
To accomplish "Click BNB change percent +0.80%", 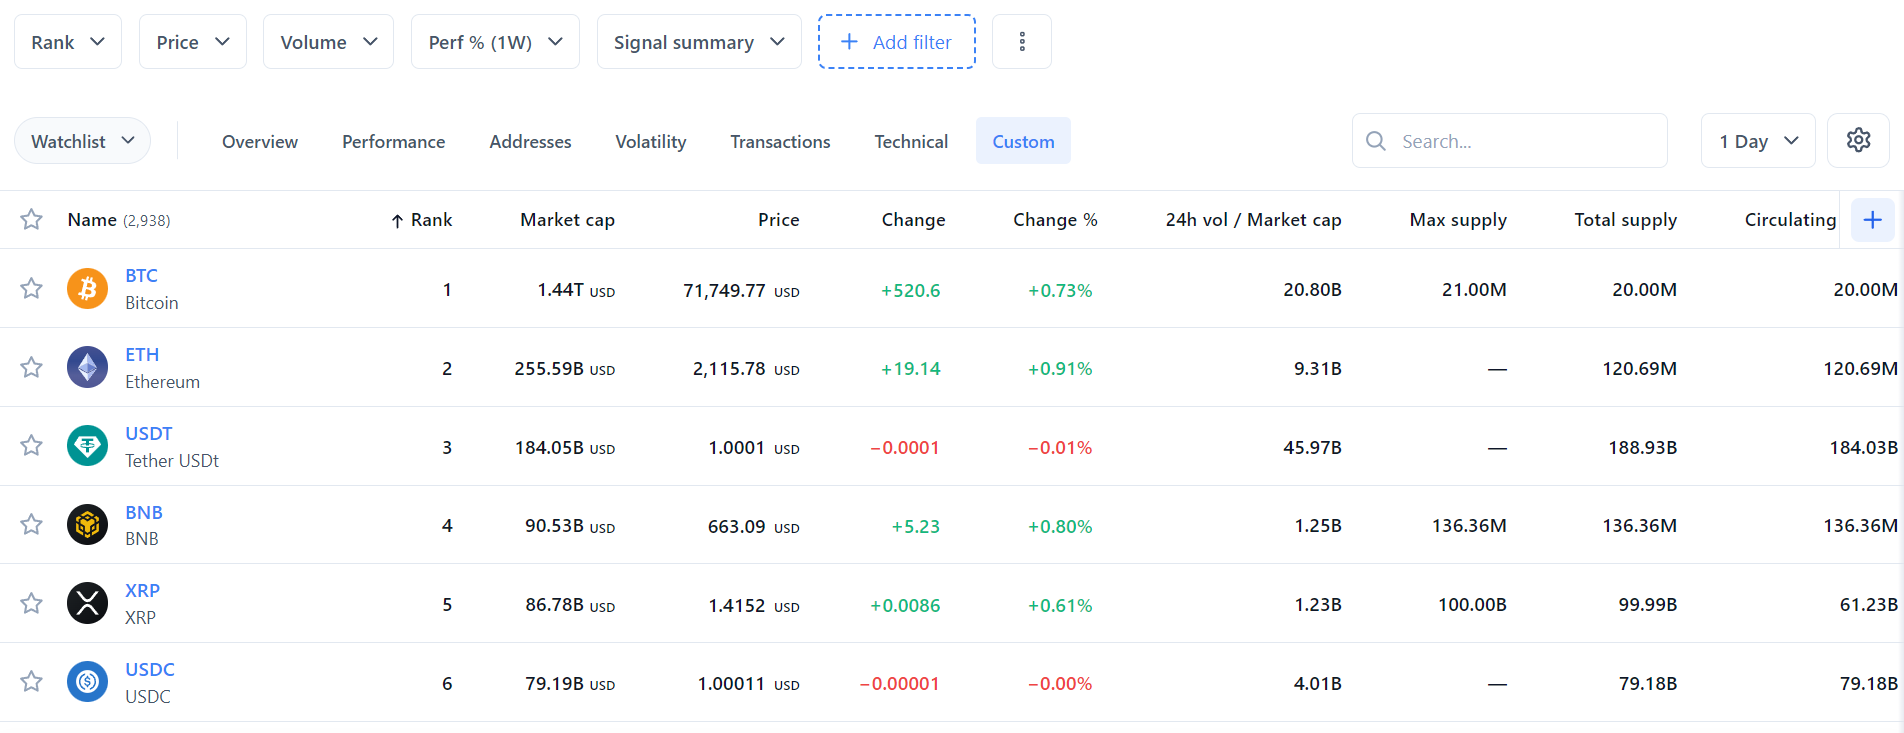I will click(1060, 526).
